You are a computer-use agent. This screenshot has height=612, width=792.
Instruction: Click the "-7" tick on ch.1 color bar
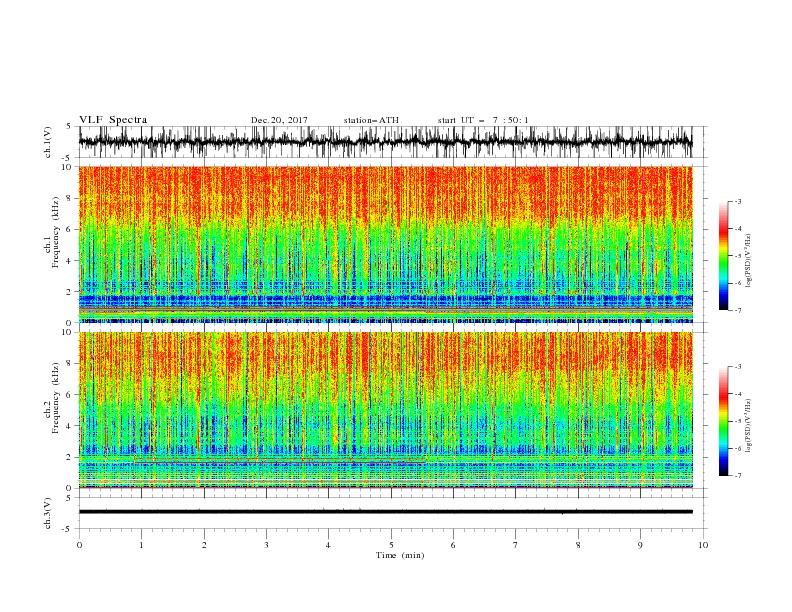click(737, 310)
